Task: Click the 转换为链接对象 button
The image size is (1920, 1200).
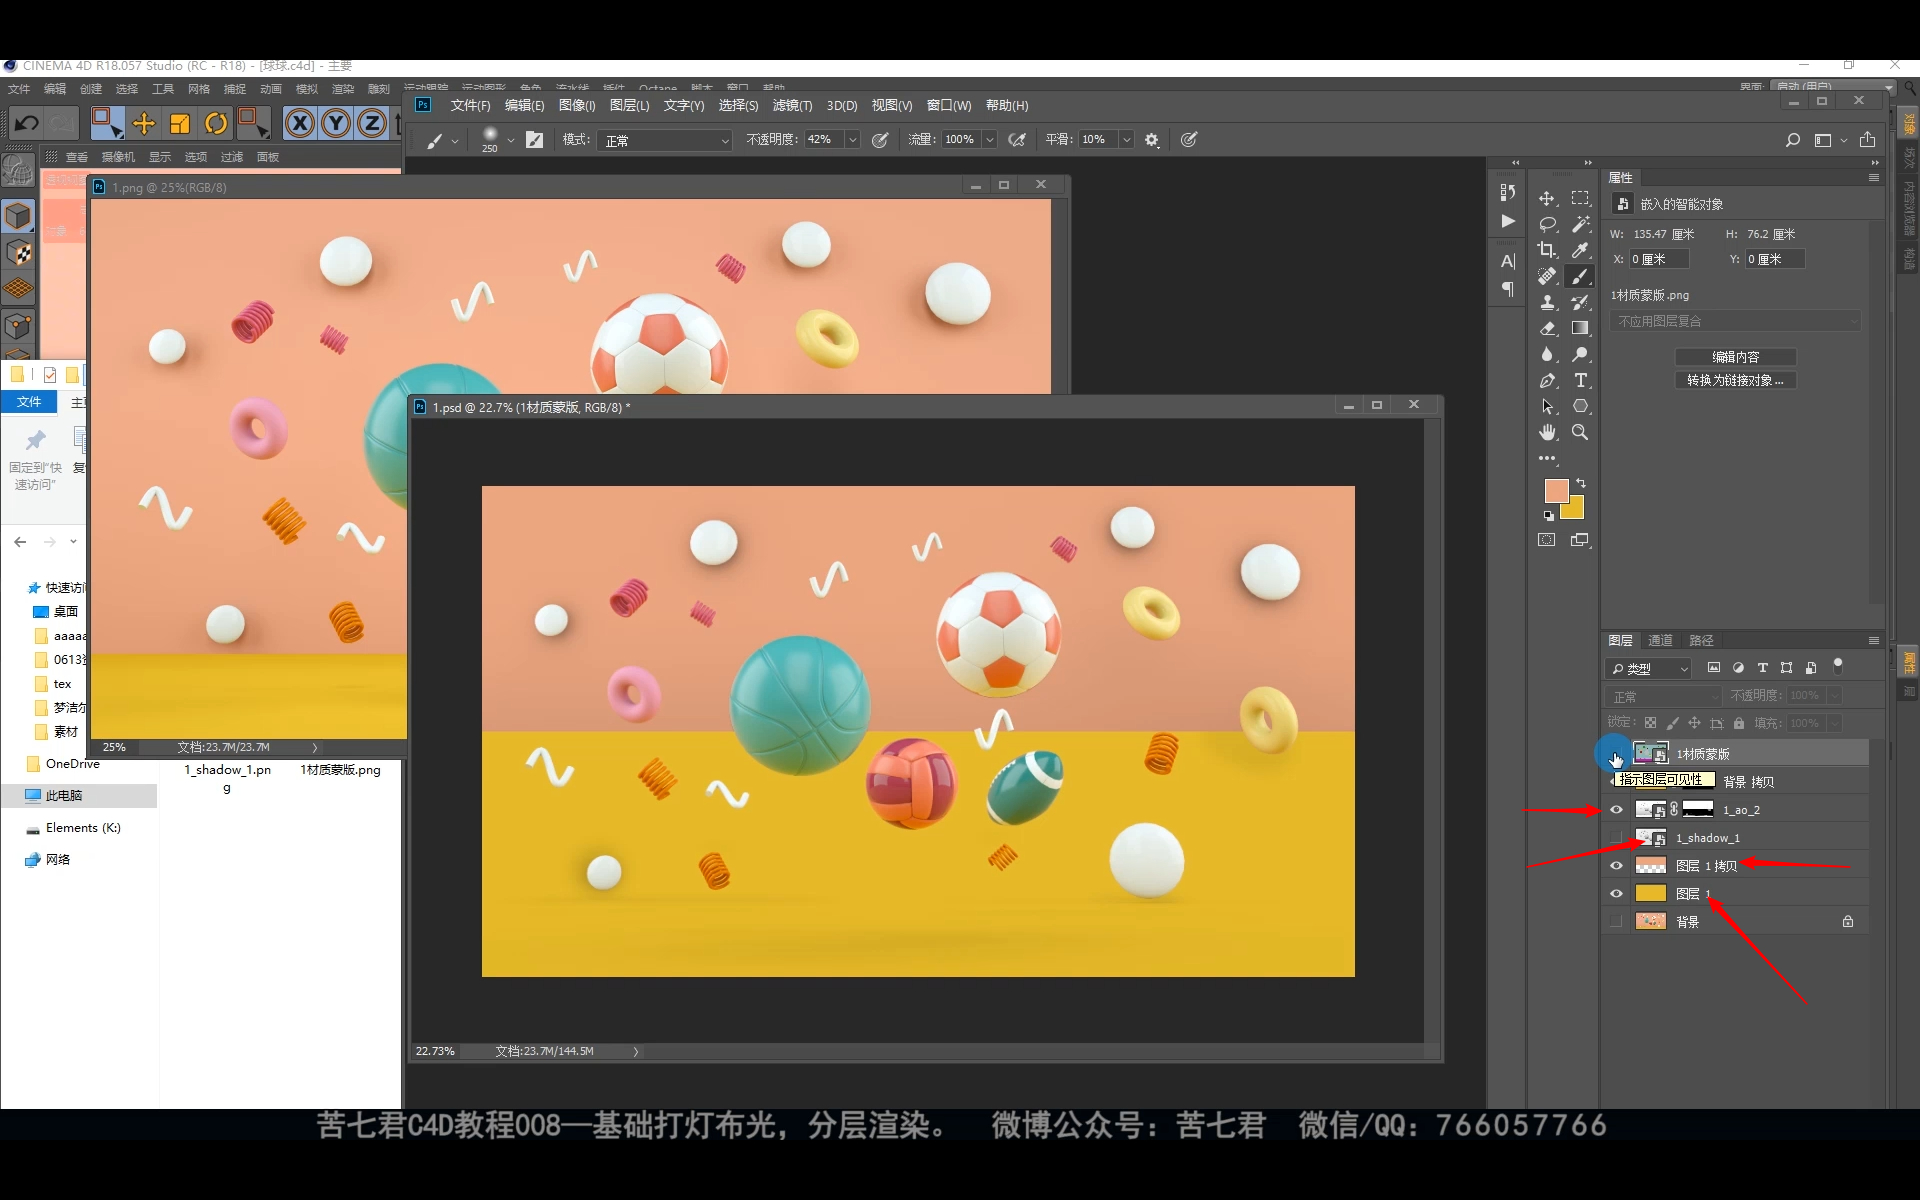Action: (x=1735, y=380)
